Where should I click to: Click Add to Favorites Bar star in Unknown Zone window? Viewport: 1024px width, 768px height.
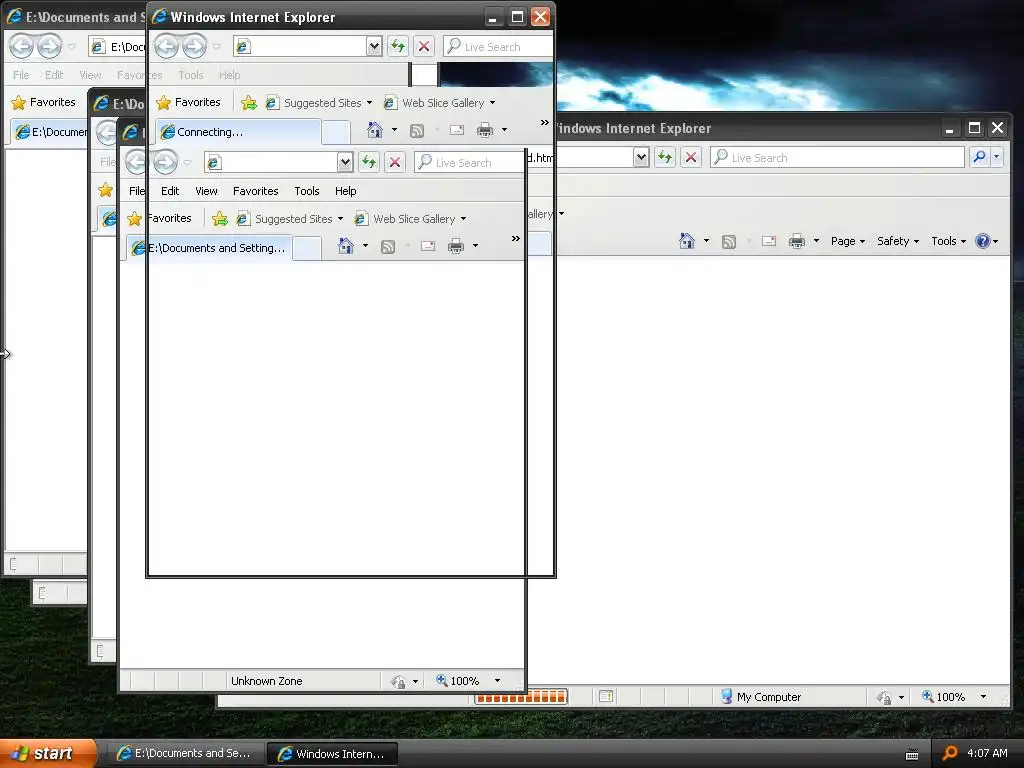coord(220,219)
